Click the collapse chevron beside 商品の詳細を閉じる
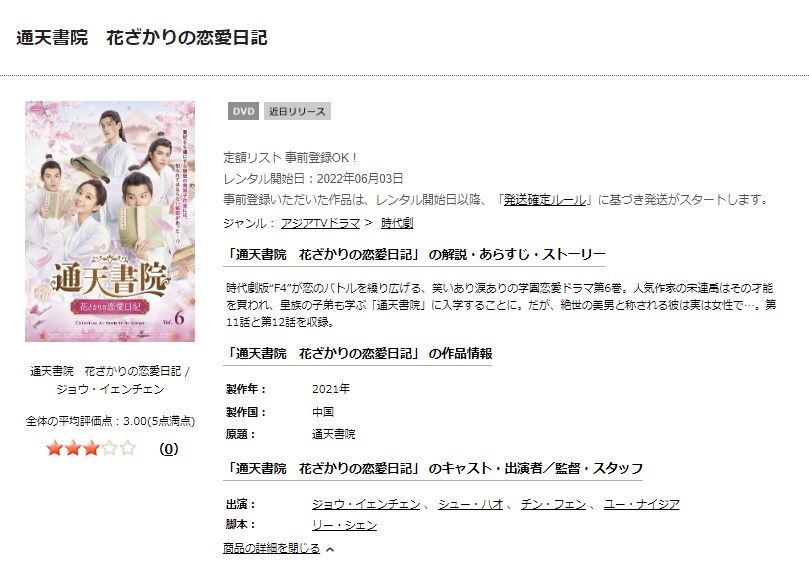809x581 pixels. click(x=330, y=550)
